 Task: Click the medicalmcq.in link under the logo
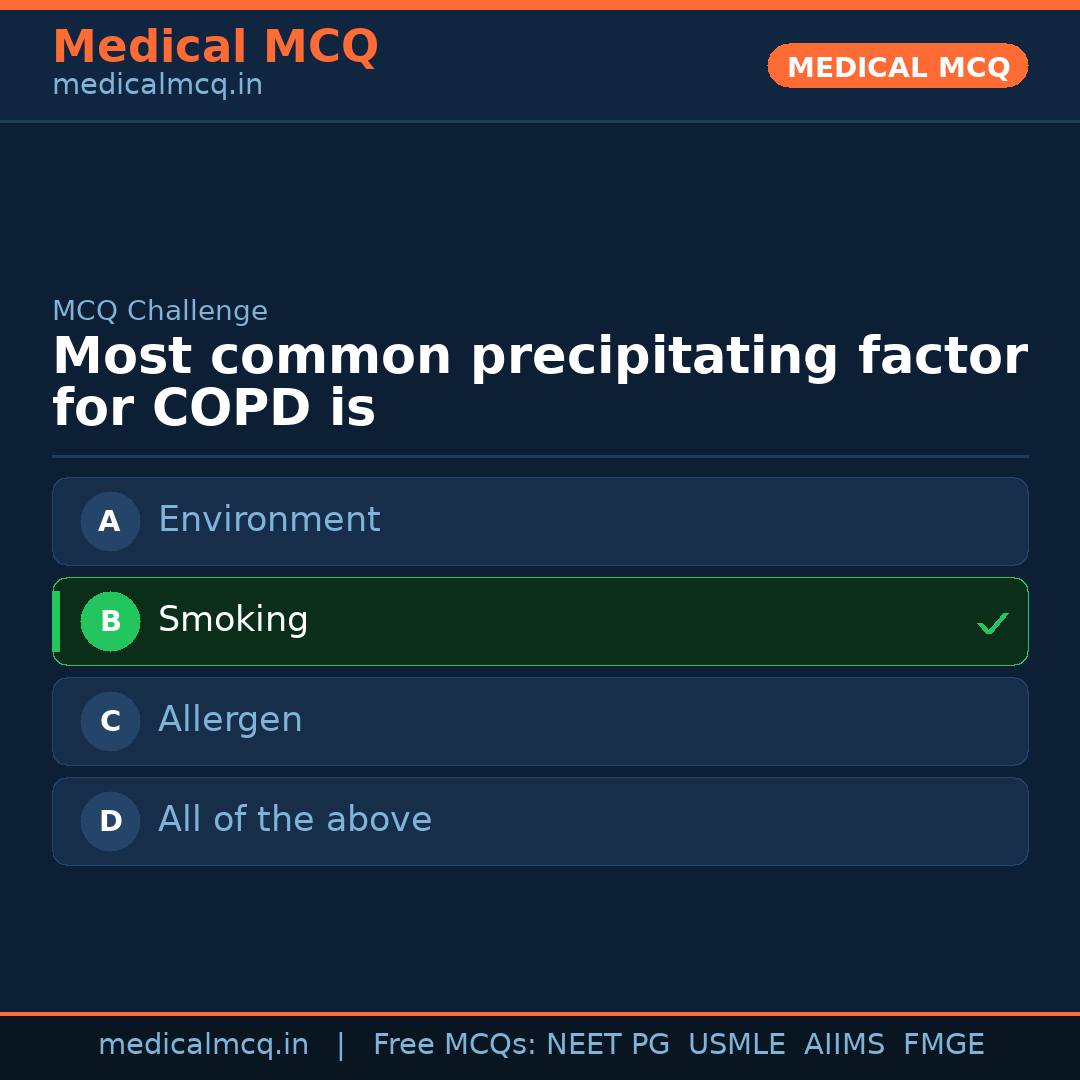pos(156,84)
